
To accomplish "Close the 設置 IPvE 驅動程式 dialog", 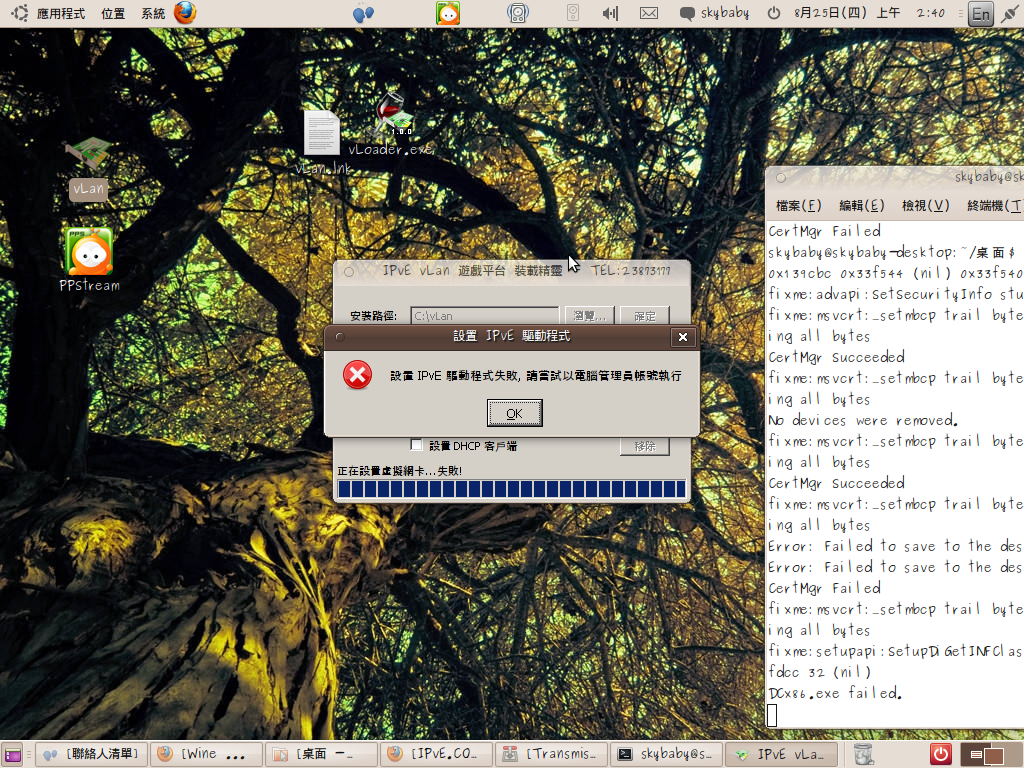I will 683,337.
